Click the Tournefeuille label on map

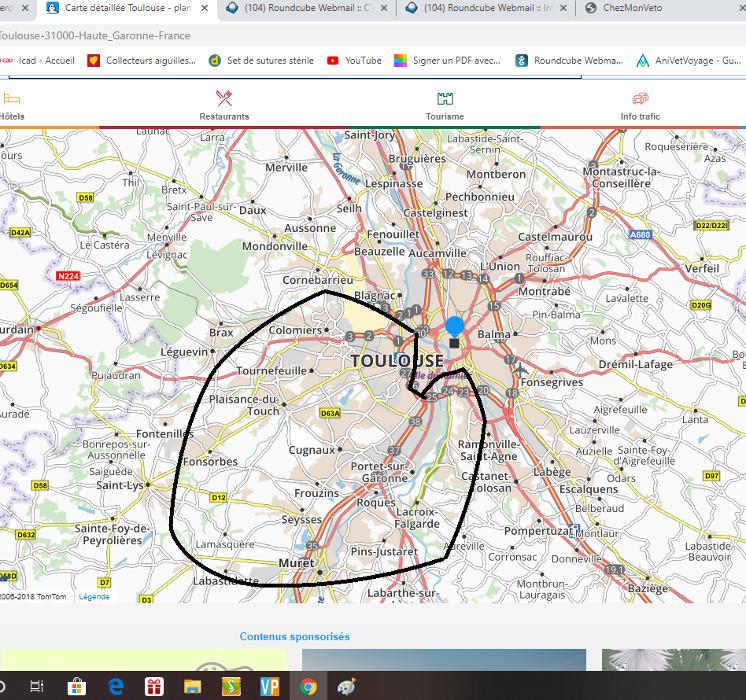[x=272, y=370]
